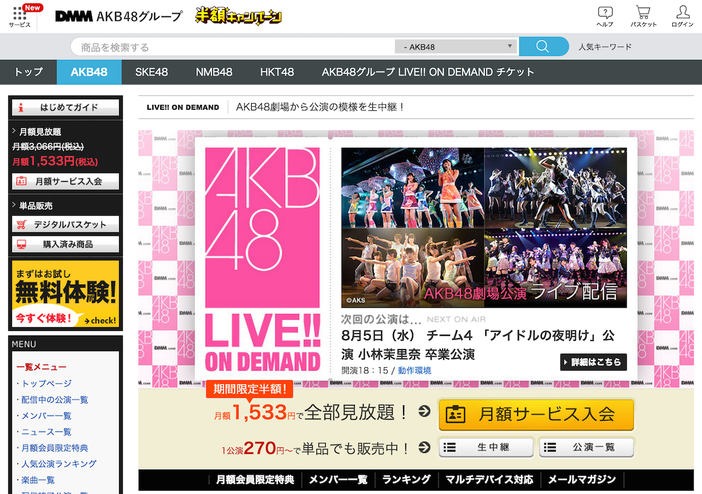This screenshot has width=702, height=494.
Task: Click 月額会員限定特典 in bottom black bar
Action: [255, 480]
